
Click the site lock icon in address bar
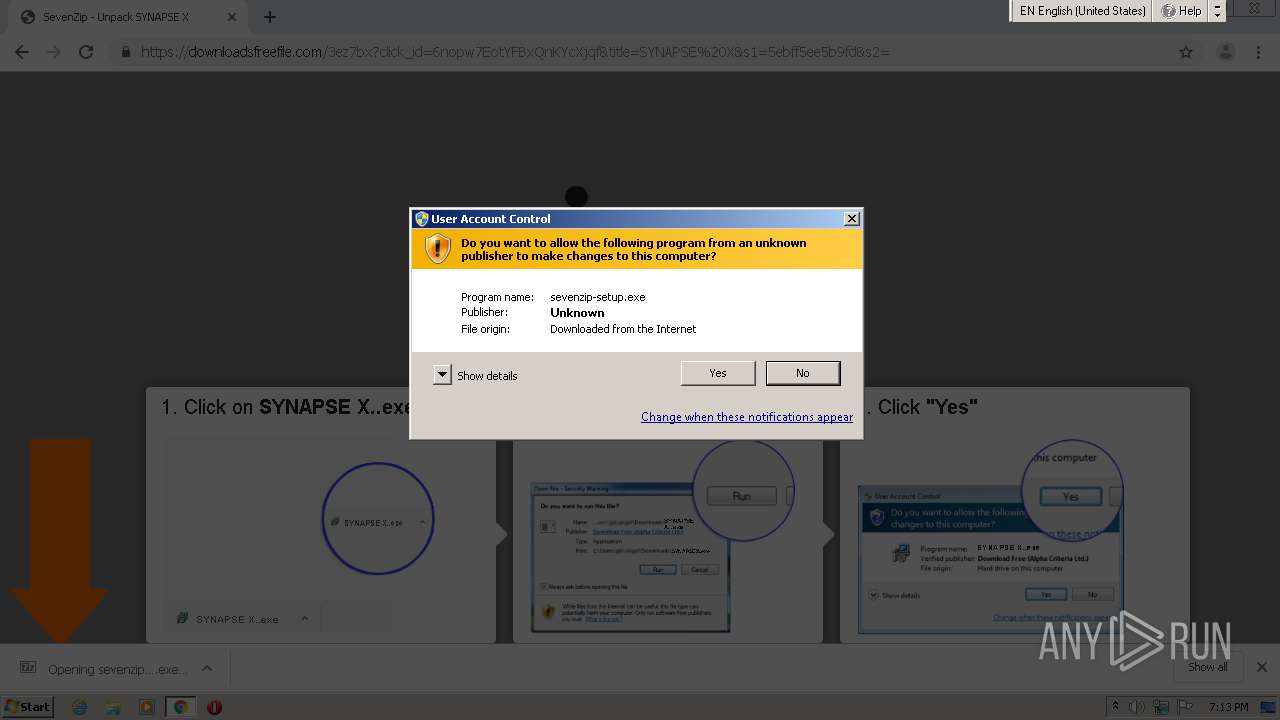126,52
